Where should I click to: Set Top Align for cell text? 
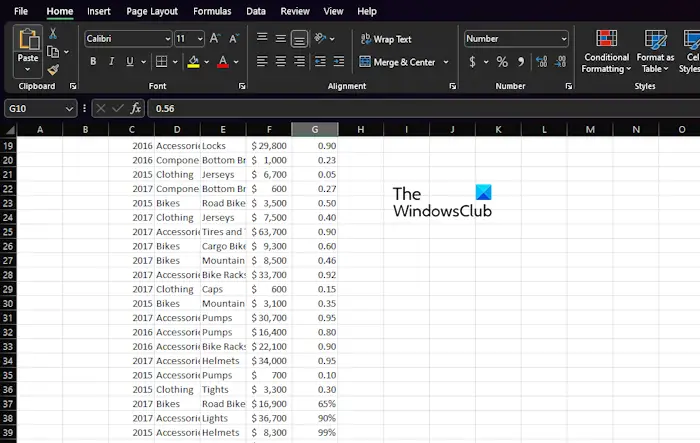click(262, 38)
